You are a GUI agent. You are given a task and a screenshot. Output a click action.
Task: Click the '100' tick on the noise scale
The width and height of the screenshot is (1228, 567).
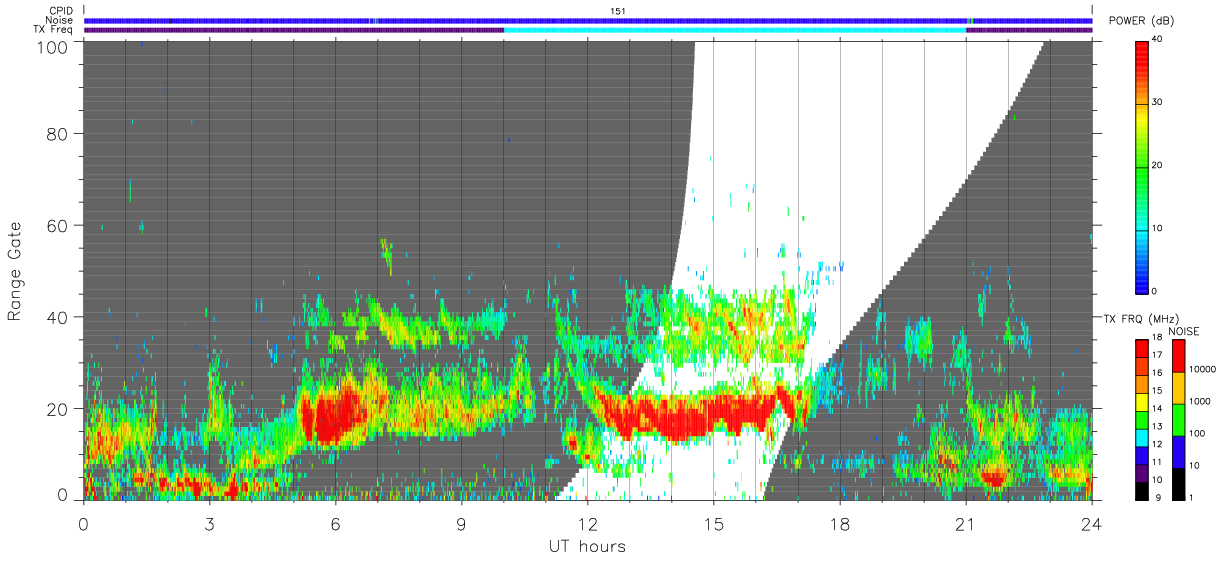(x=1198, y=433)
